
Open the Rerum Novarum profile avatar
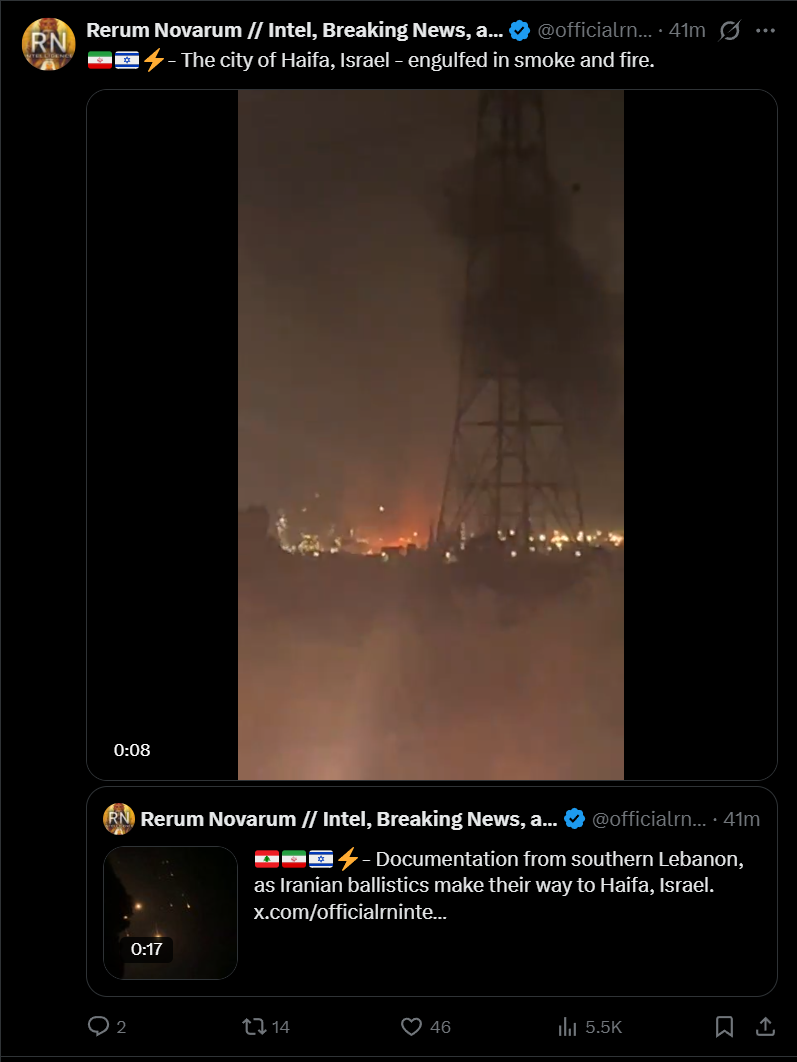click(x=49, y=45)
